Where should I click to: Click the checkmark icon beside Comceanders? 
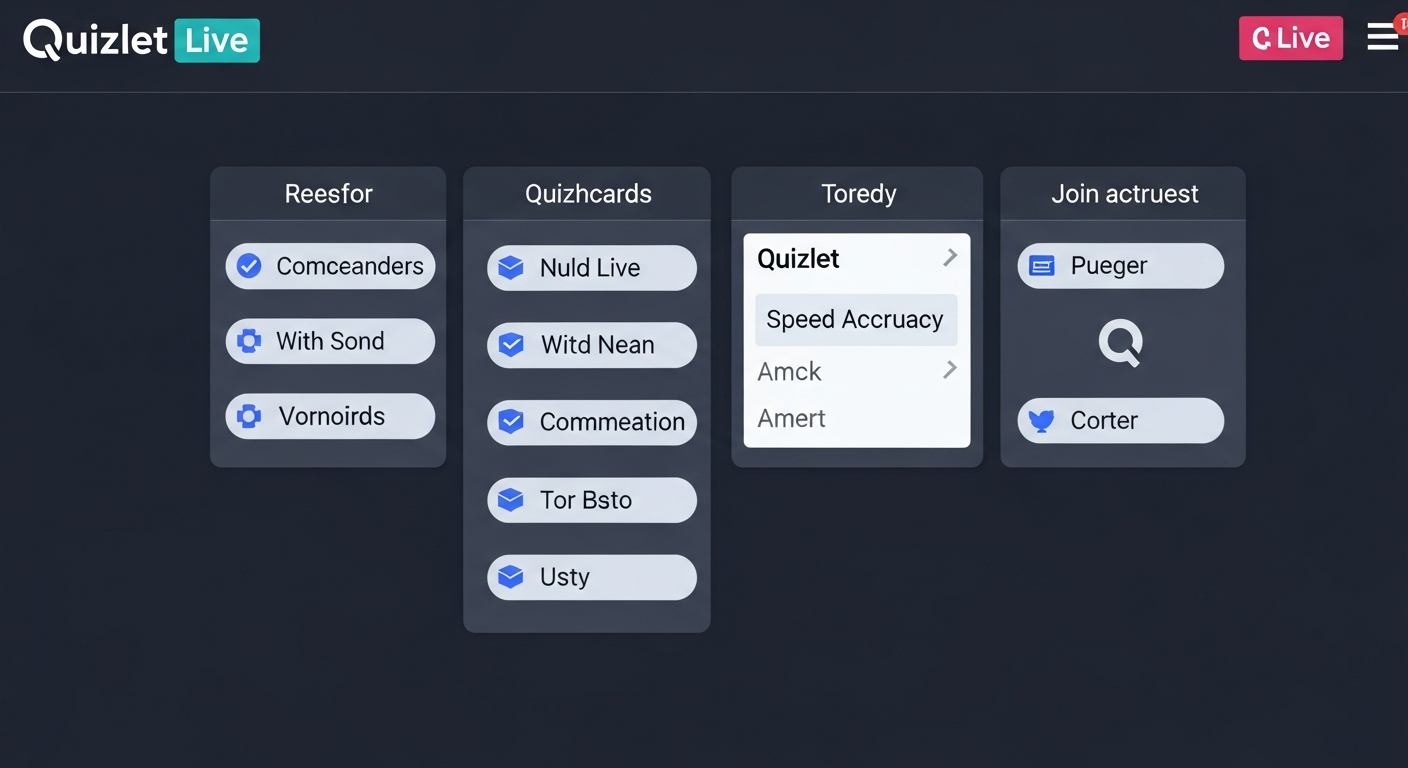(248, 266)
